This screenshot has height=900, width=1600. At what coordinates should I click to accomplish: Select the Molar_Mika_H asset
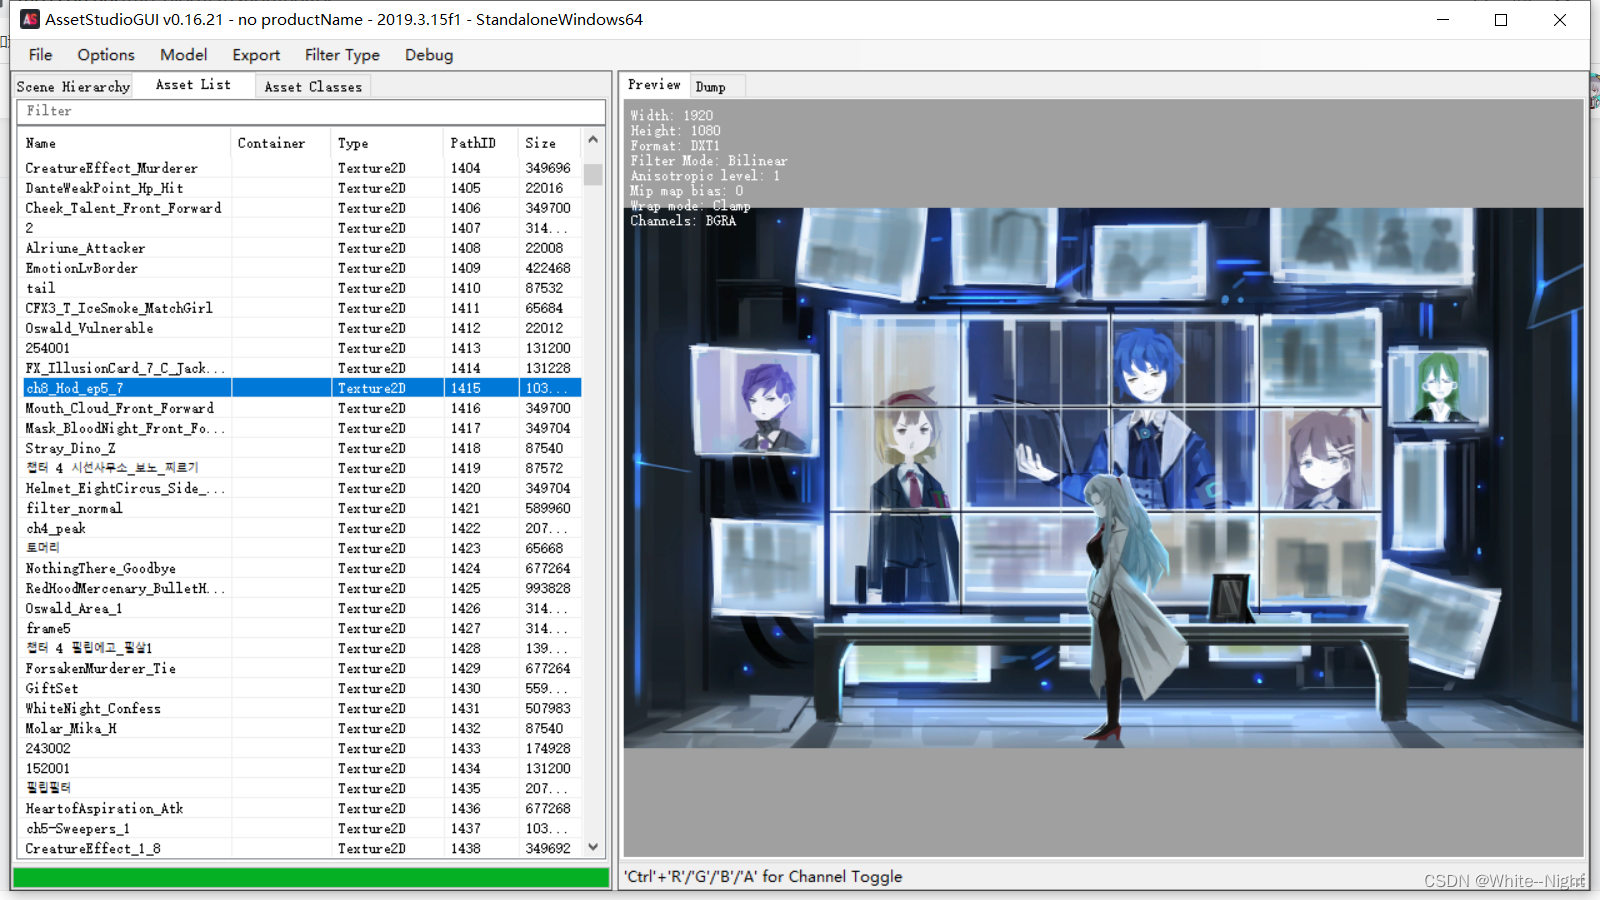[302, 728]
